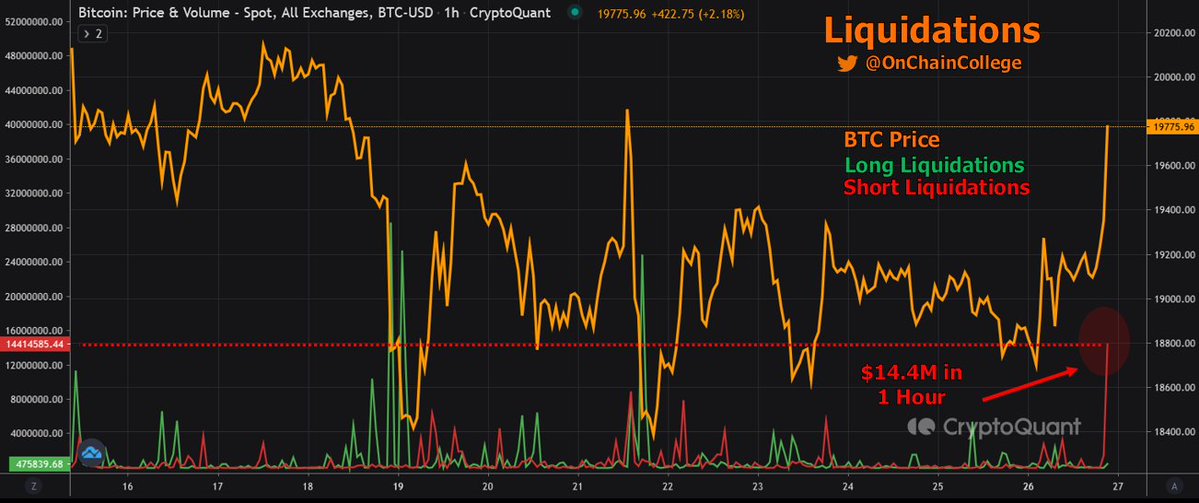This screenshot has width=1199, height=503.
Task: Click the green 475839.68 axis value tag
Action: 41,463
